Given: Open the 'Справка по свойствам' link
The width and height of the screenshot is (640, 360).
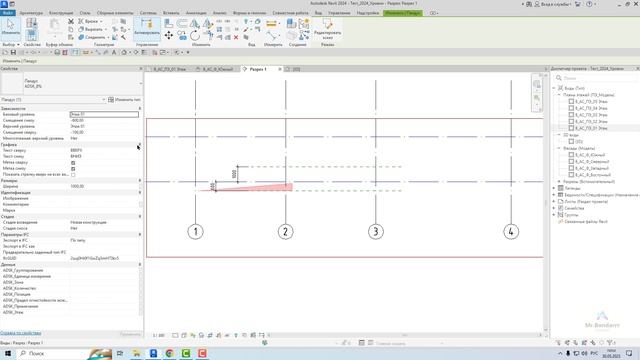Looking at the screenshot, I should 20,333.
